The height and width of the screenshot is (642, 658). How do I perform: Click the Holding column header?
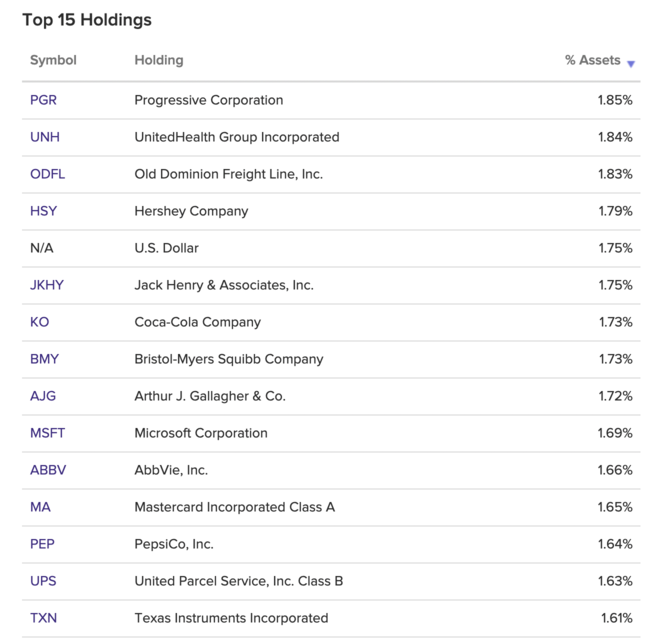159,60
